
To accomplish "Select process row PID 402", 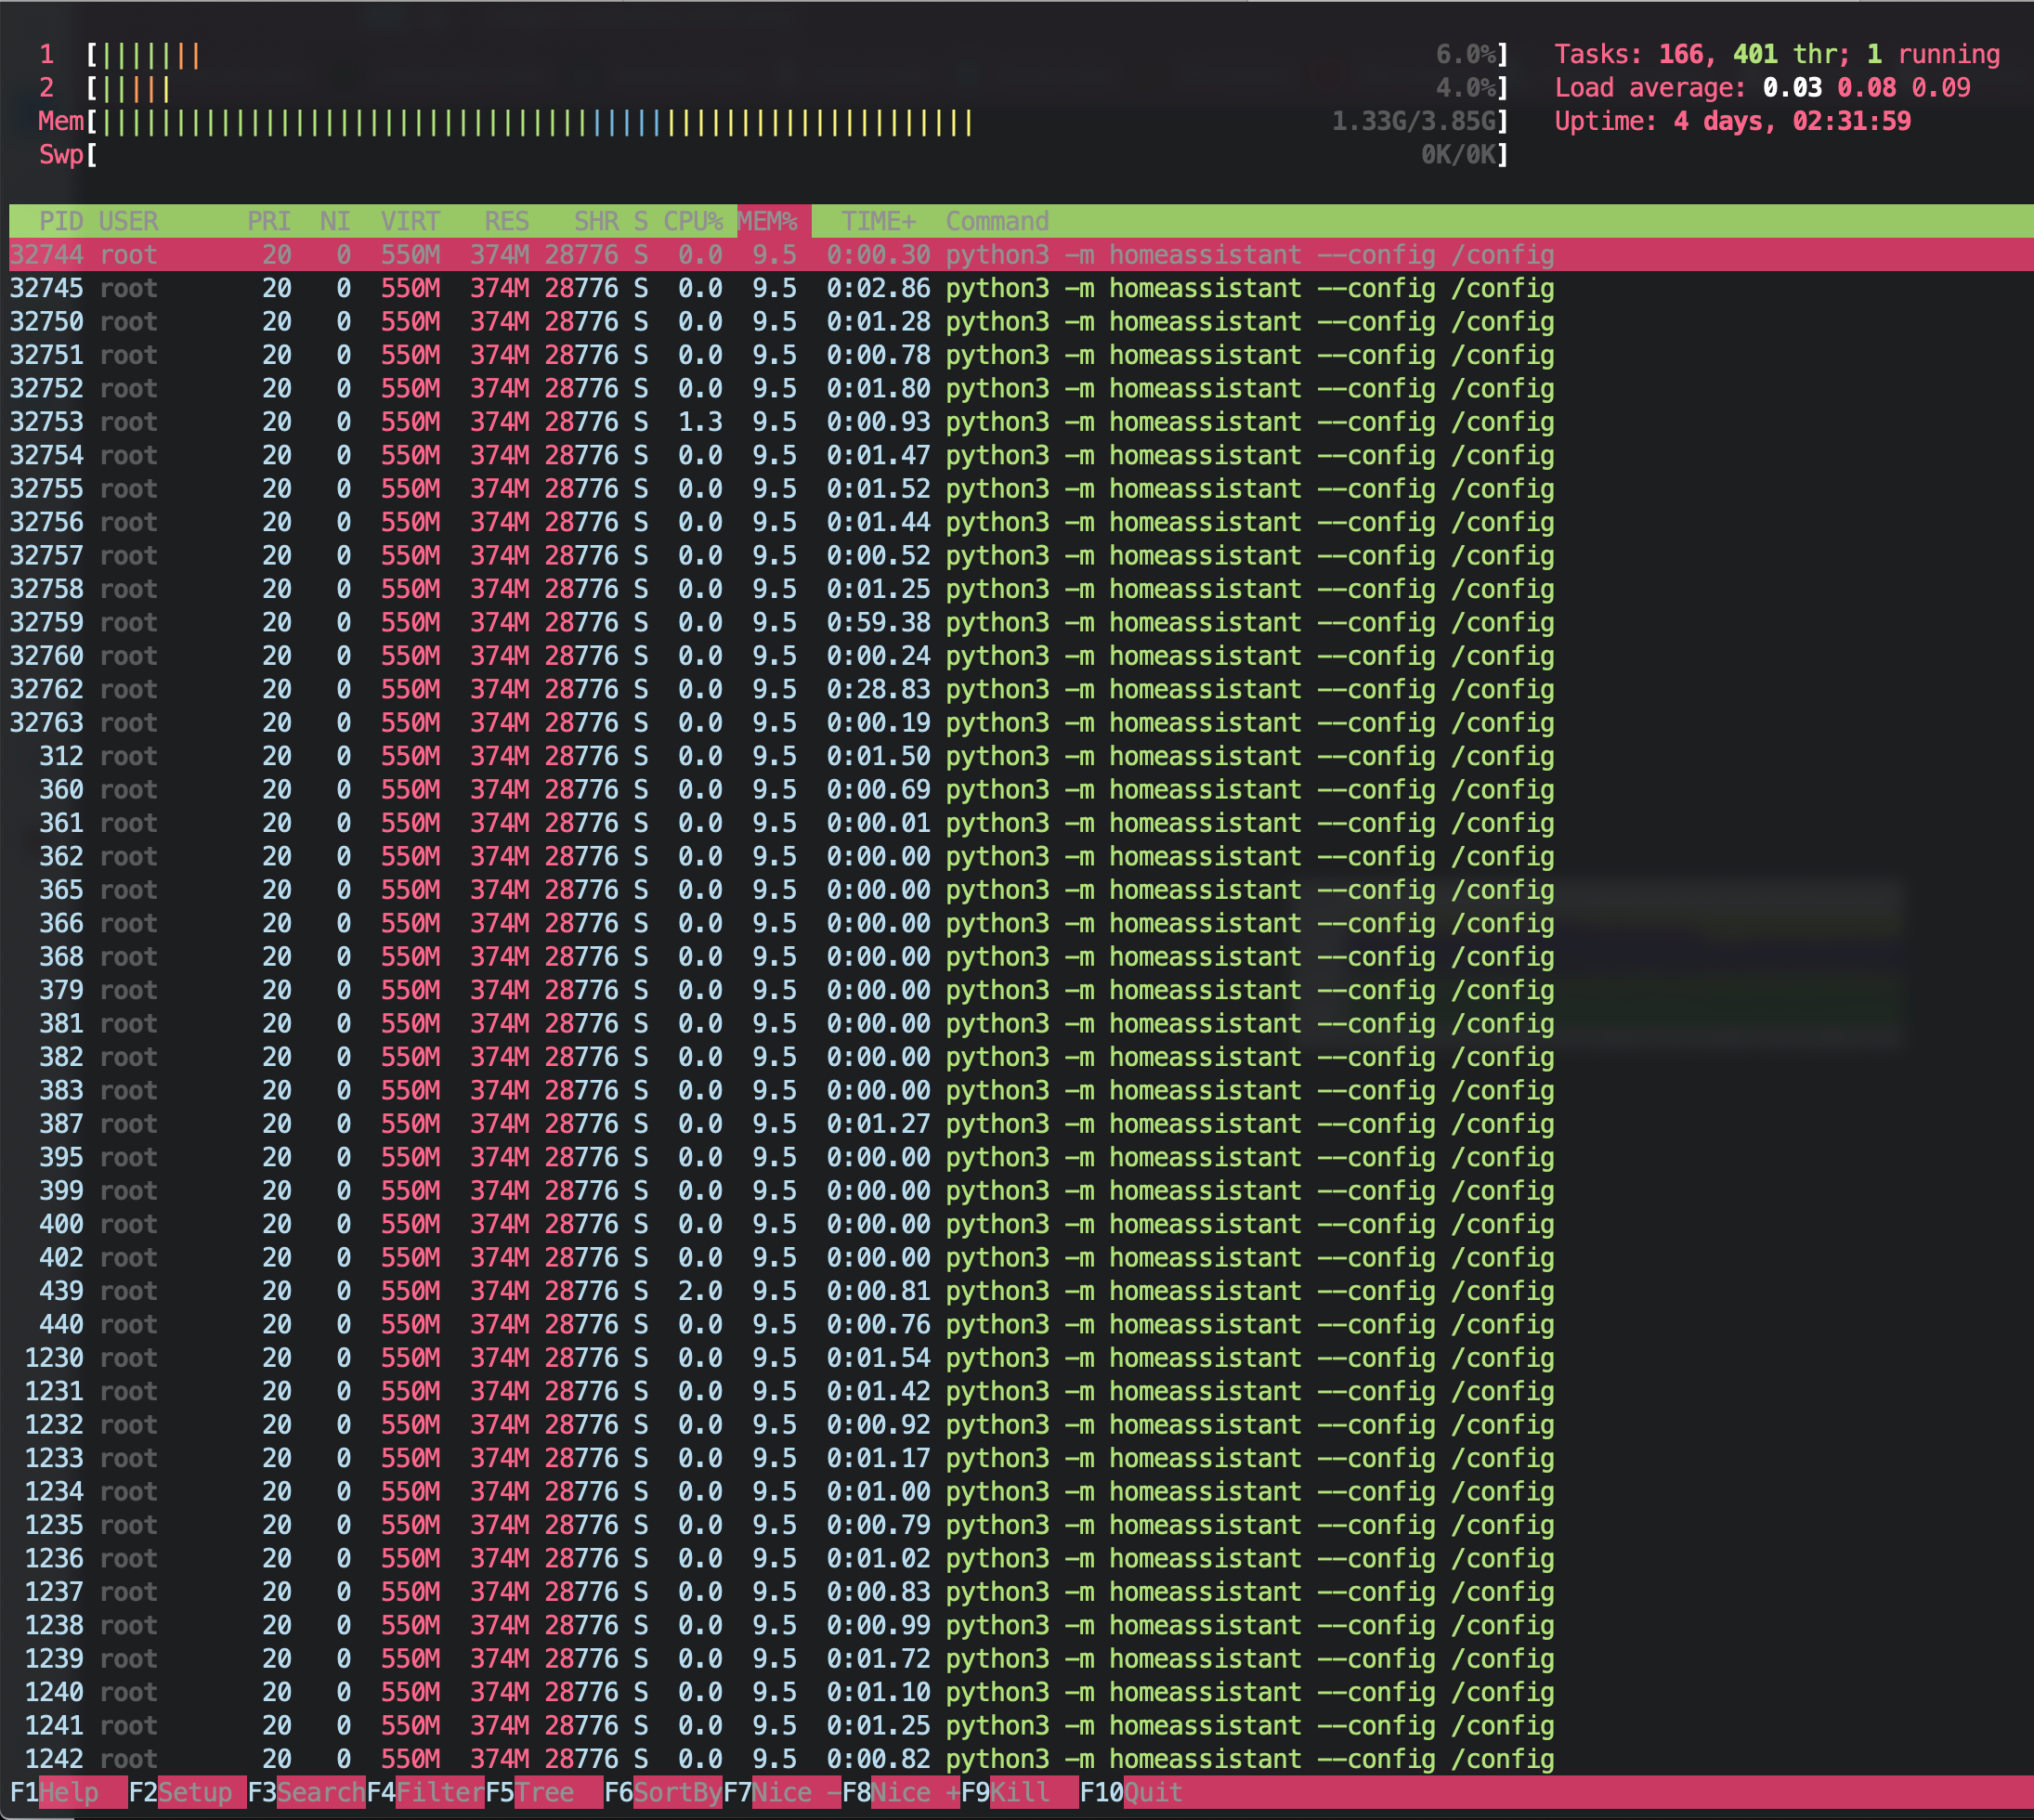I will [x=1021, y=1258].
